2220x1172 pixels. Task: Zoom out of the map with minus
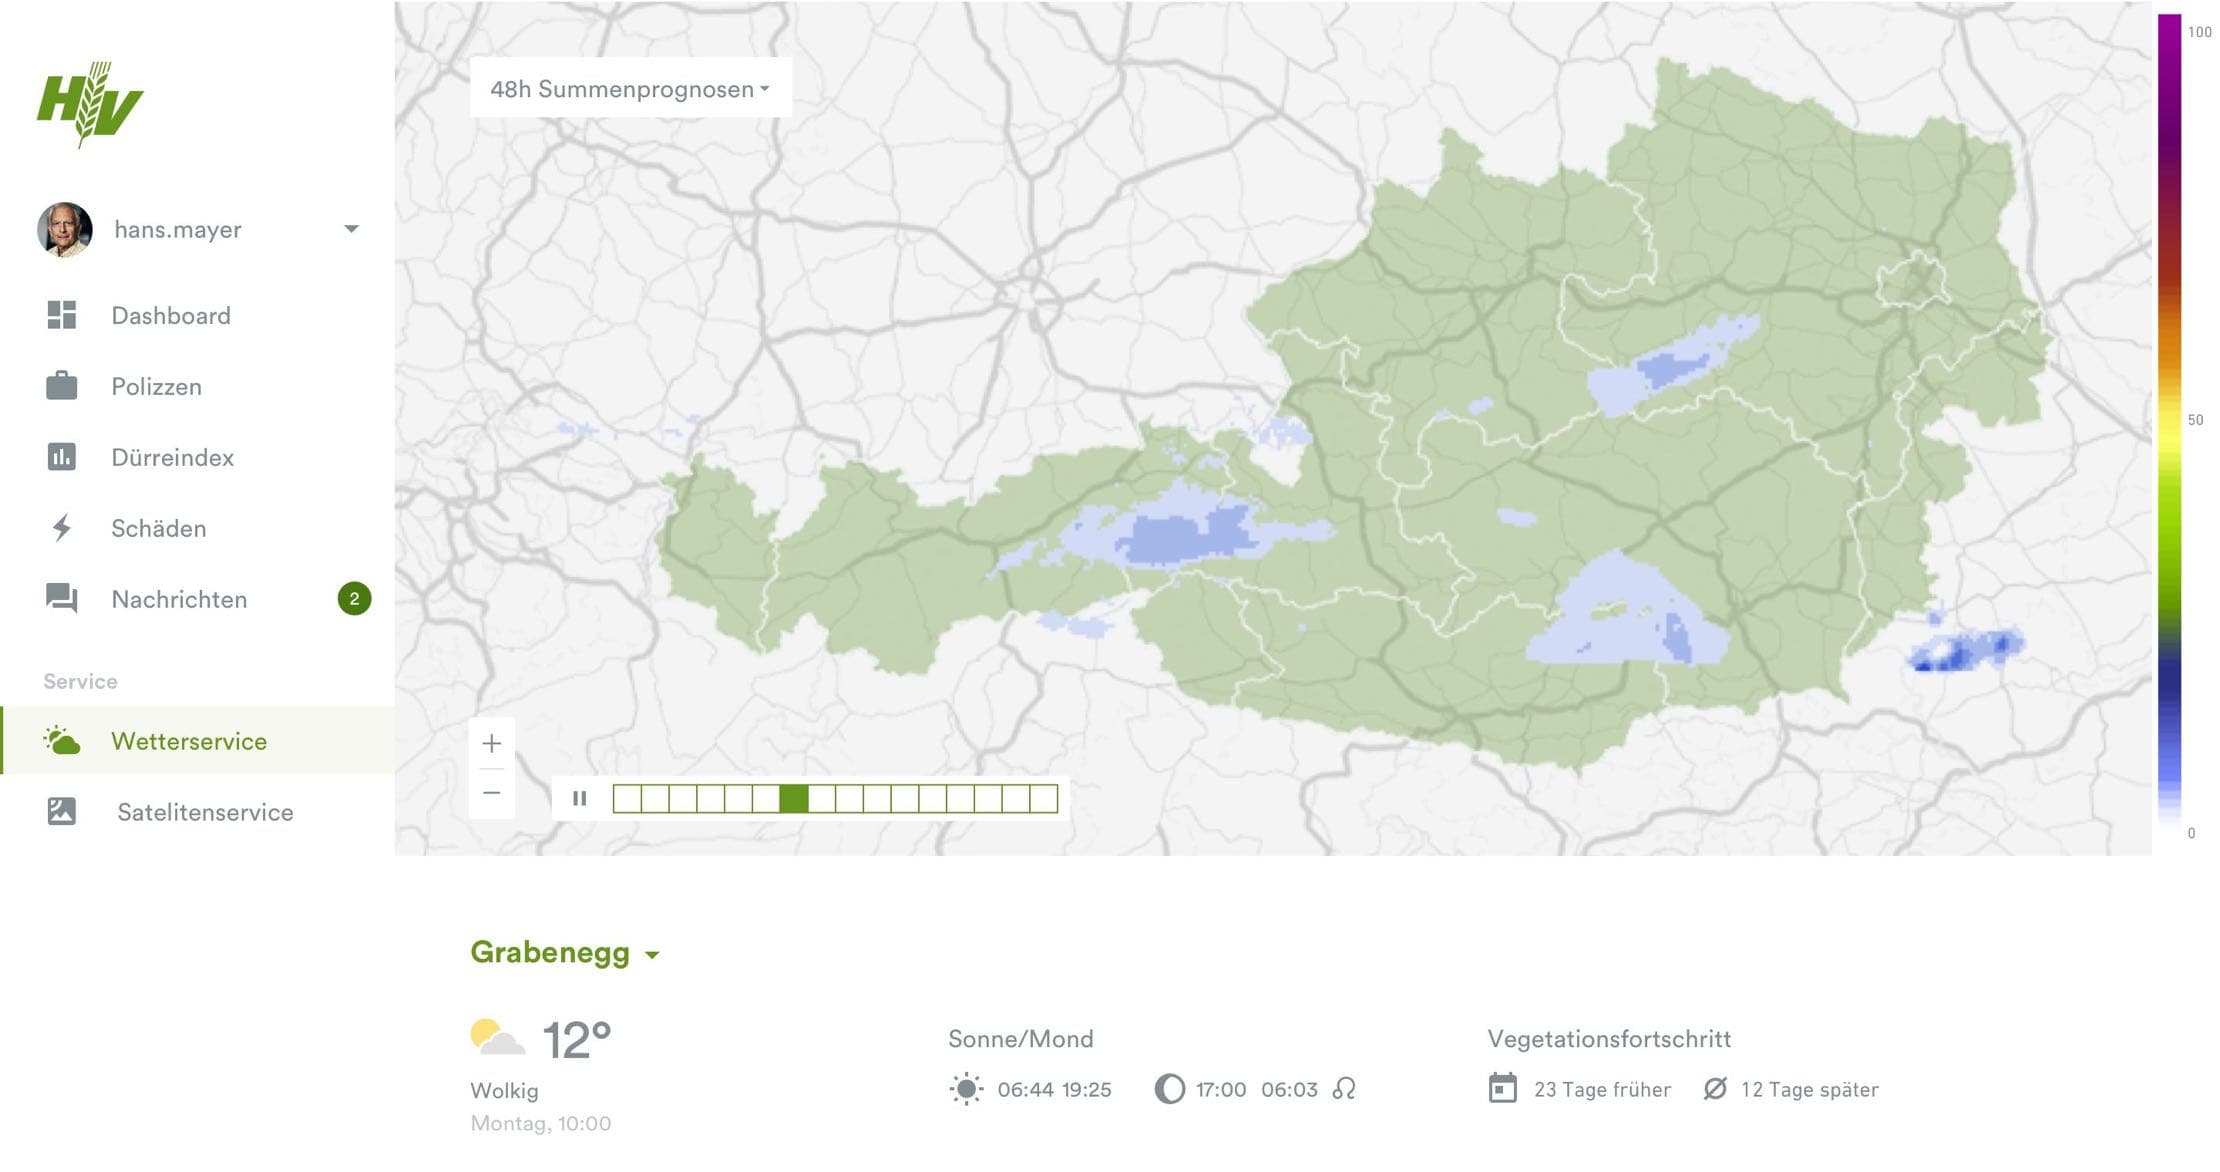[491, 793]
